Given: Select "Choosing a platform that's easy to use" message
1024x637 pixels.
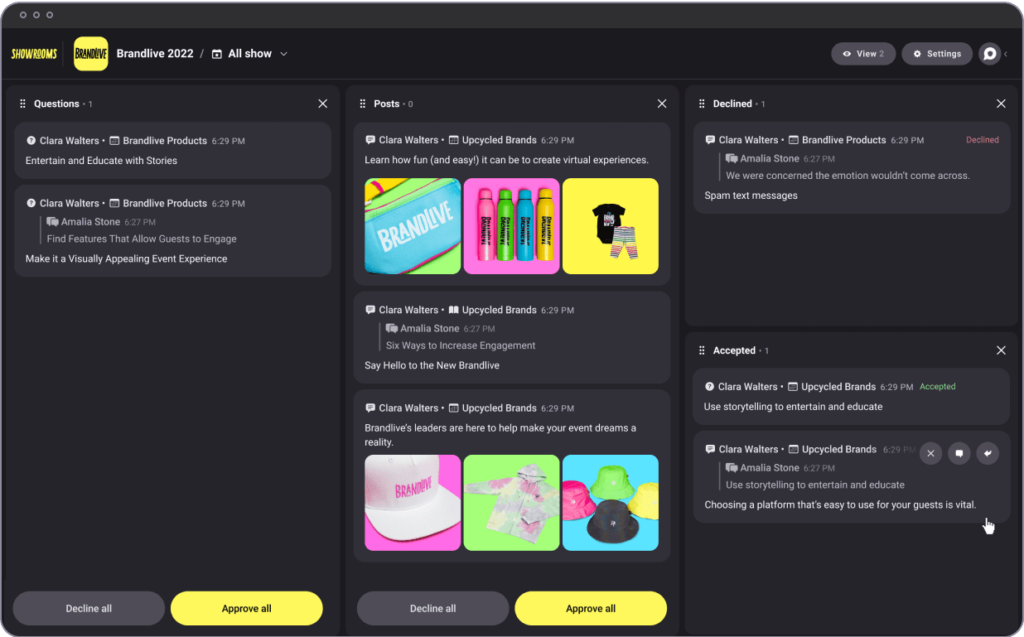Looking at the screenshot, I should click(840, 505).
